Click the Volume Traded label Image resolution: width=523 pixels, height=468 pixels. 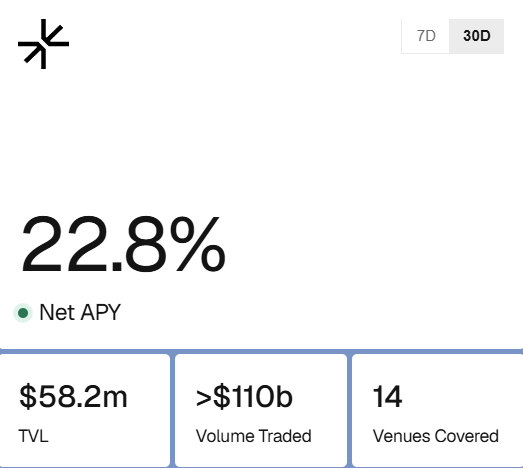[x=253, y=436]
